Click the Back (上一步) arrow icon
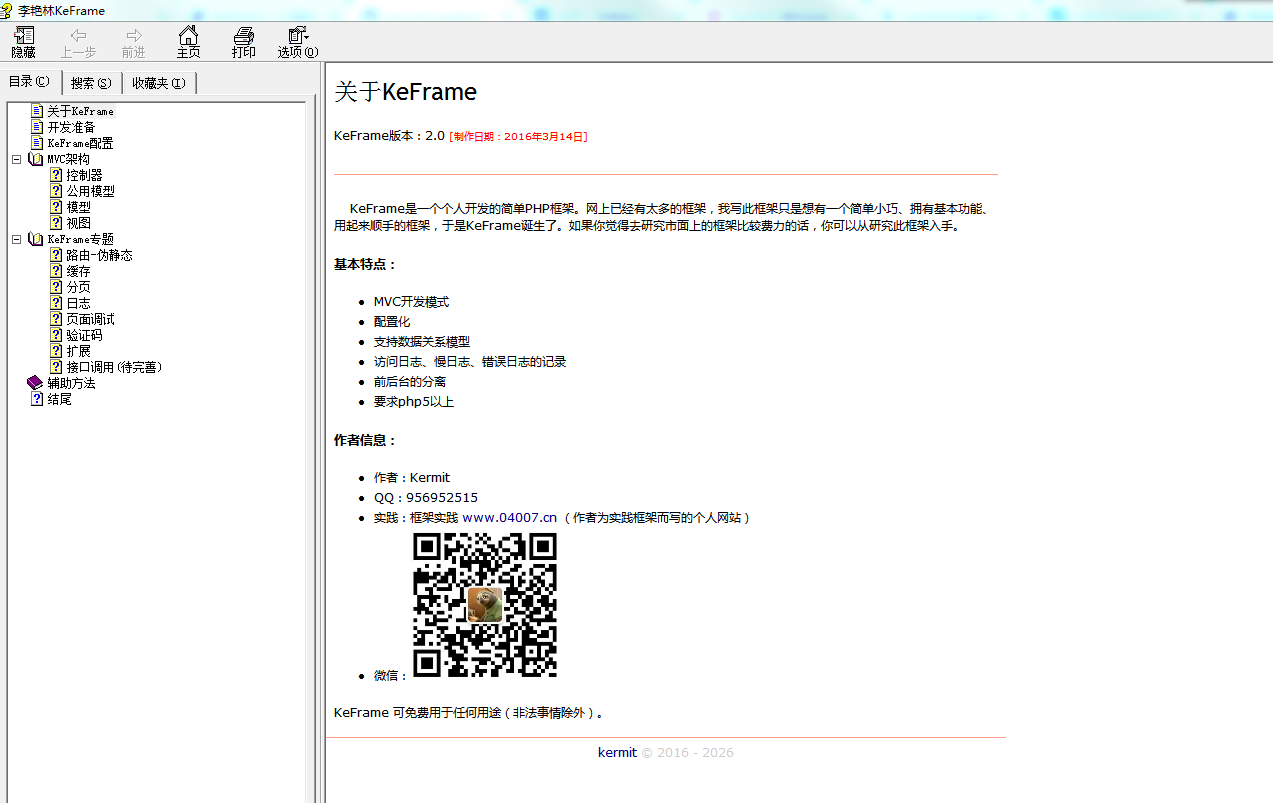The image size is (1273, 803). tap(78, 36)
